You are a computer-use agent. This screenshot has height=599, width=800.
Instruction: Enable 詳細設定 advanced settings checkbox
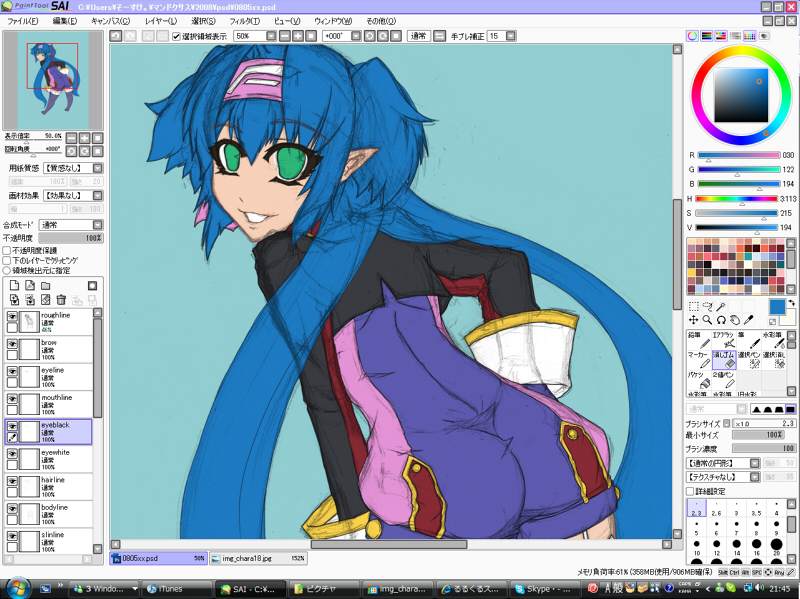pos(690,491)
